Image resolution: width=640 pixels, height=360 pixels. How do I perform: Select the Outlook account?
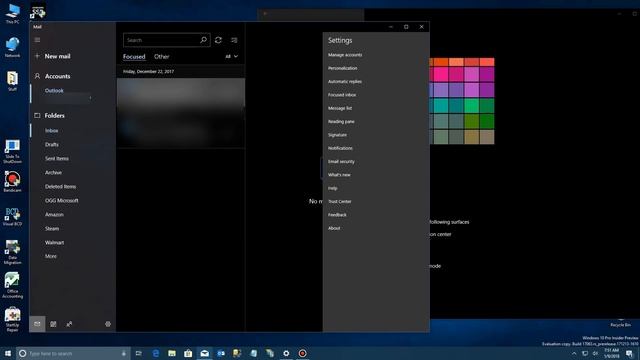(54, 91)
